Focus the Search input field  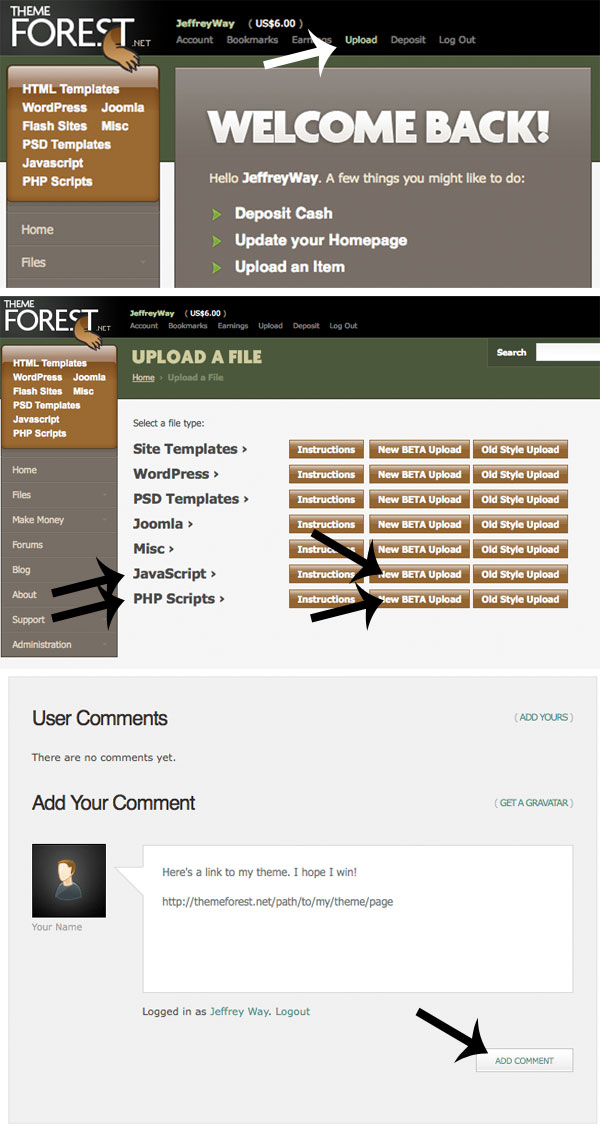568,352
